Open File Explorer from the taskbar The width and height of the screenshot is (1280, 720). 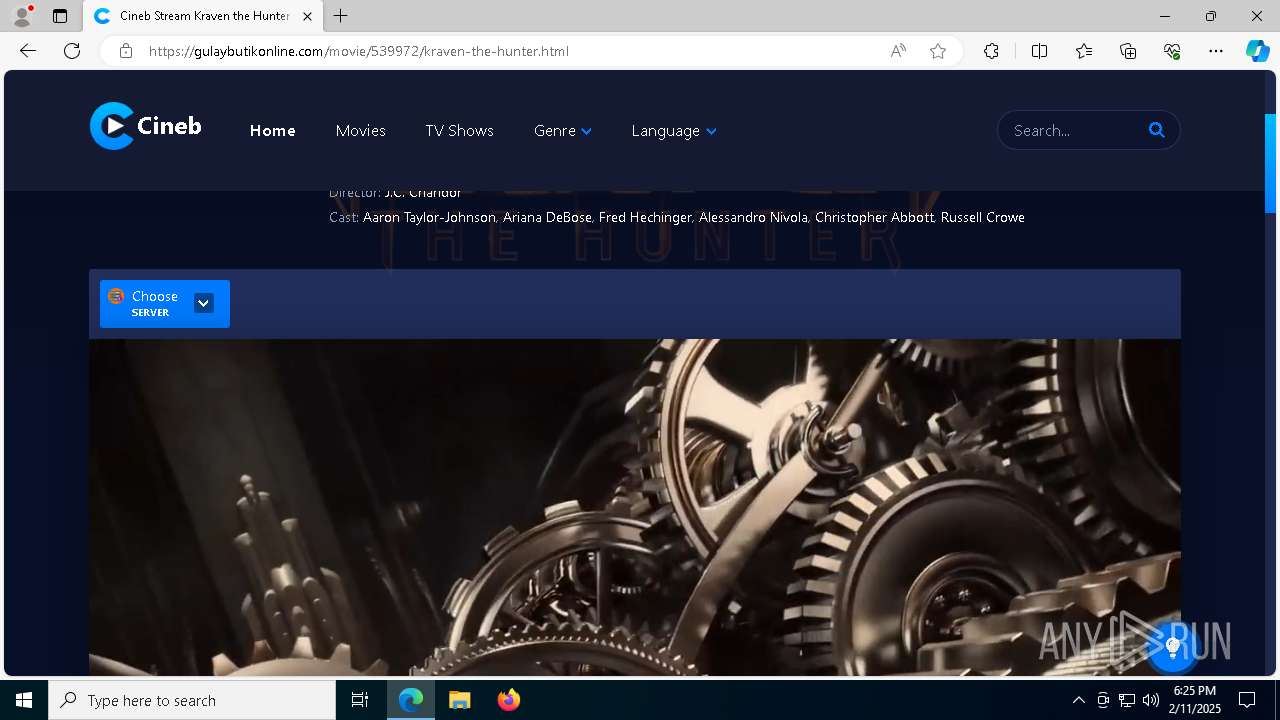point(460,700)
